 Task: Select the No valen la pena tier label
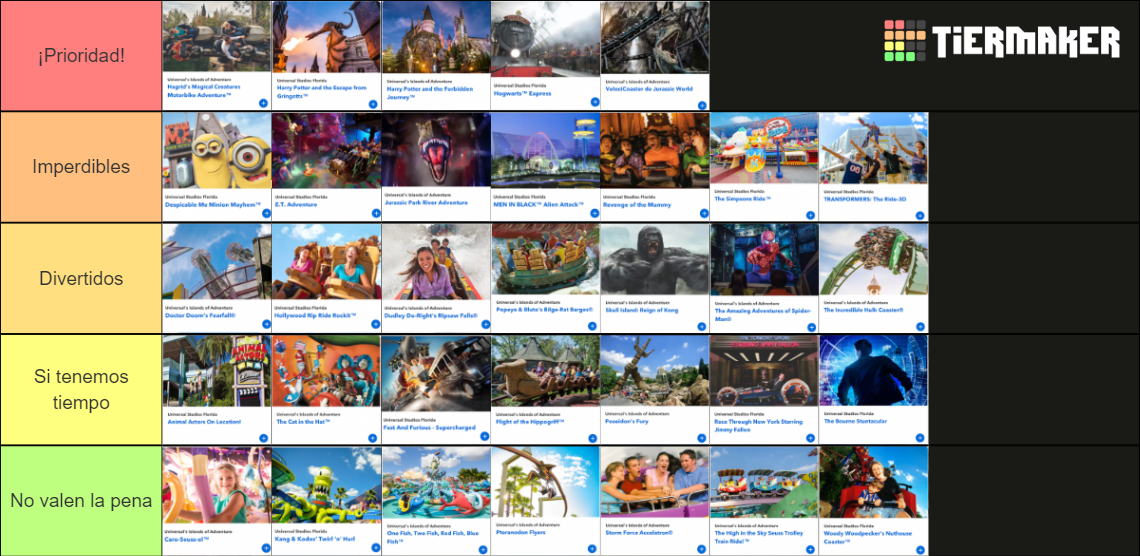(81, 501)
